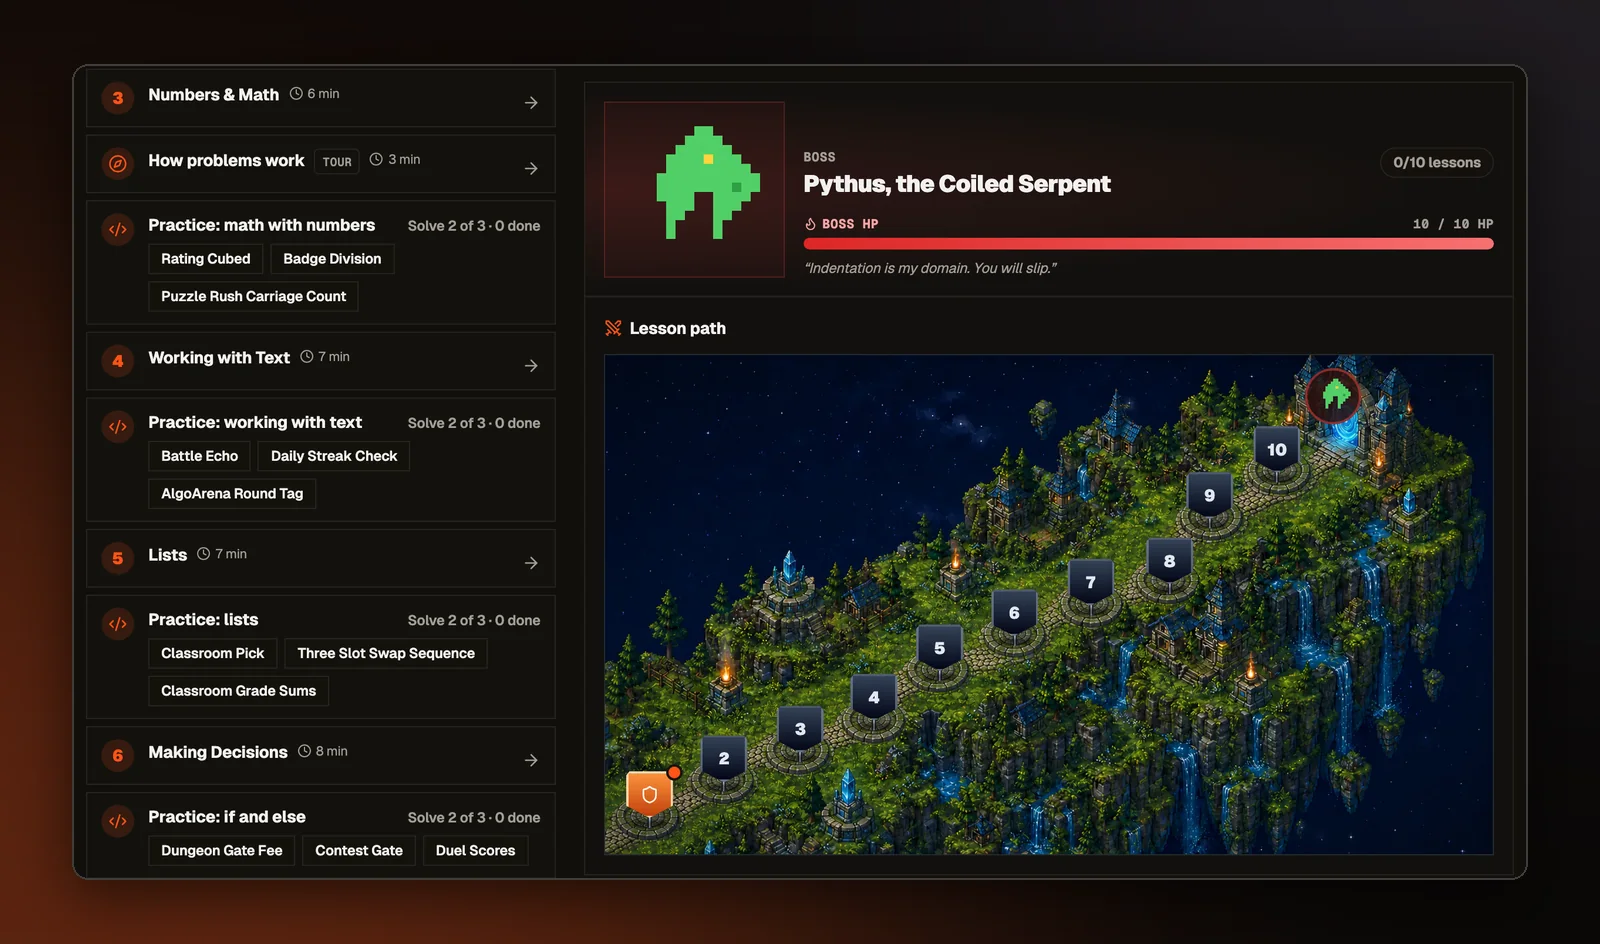Click the TOUR tag on How problems work
The height and width of the screenshot is (944, 1600).
coord(337,161)
